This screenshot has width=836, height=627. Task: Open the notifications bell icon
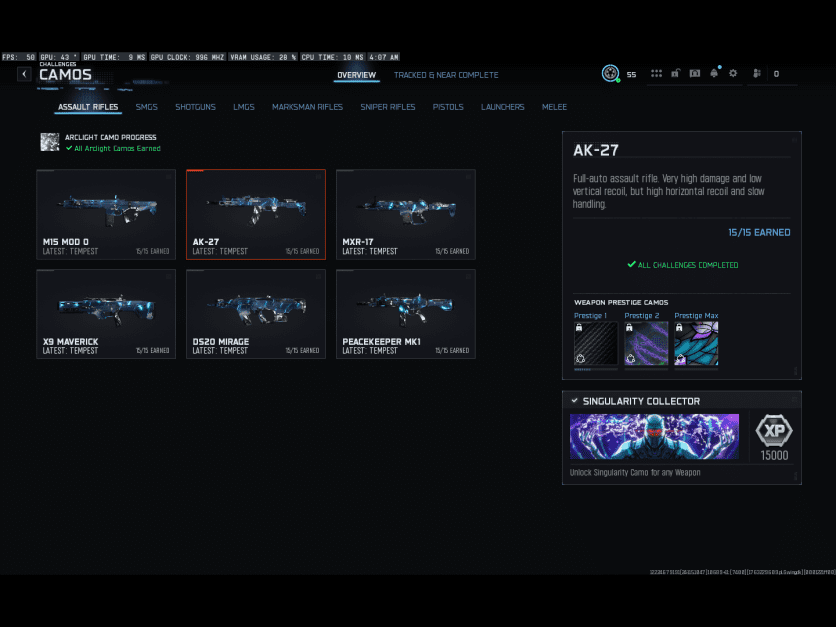[x=714, y=72]
